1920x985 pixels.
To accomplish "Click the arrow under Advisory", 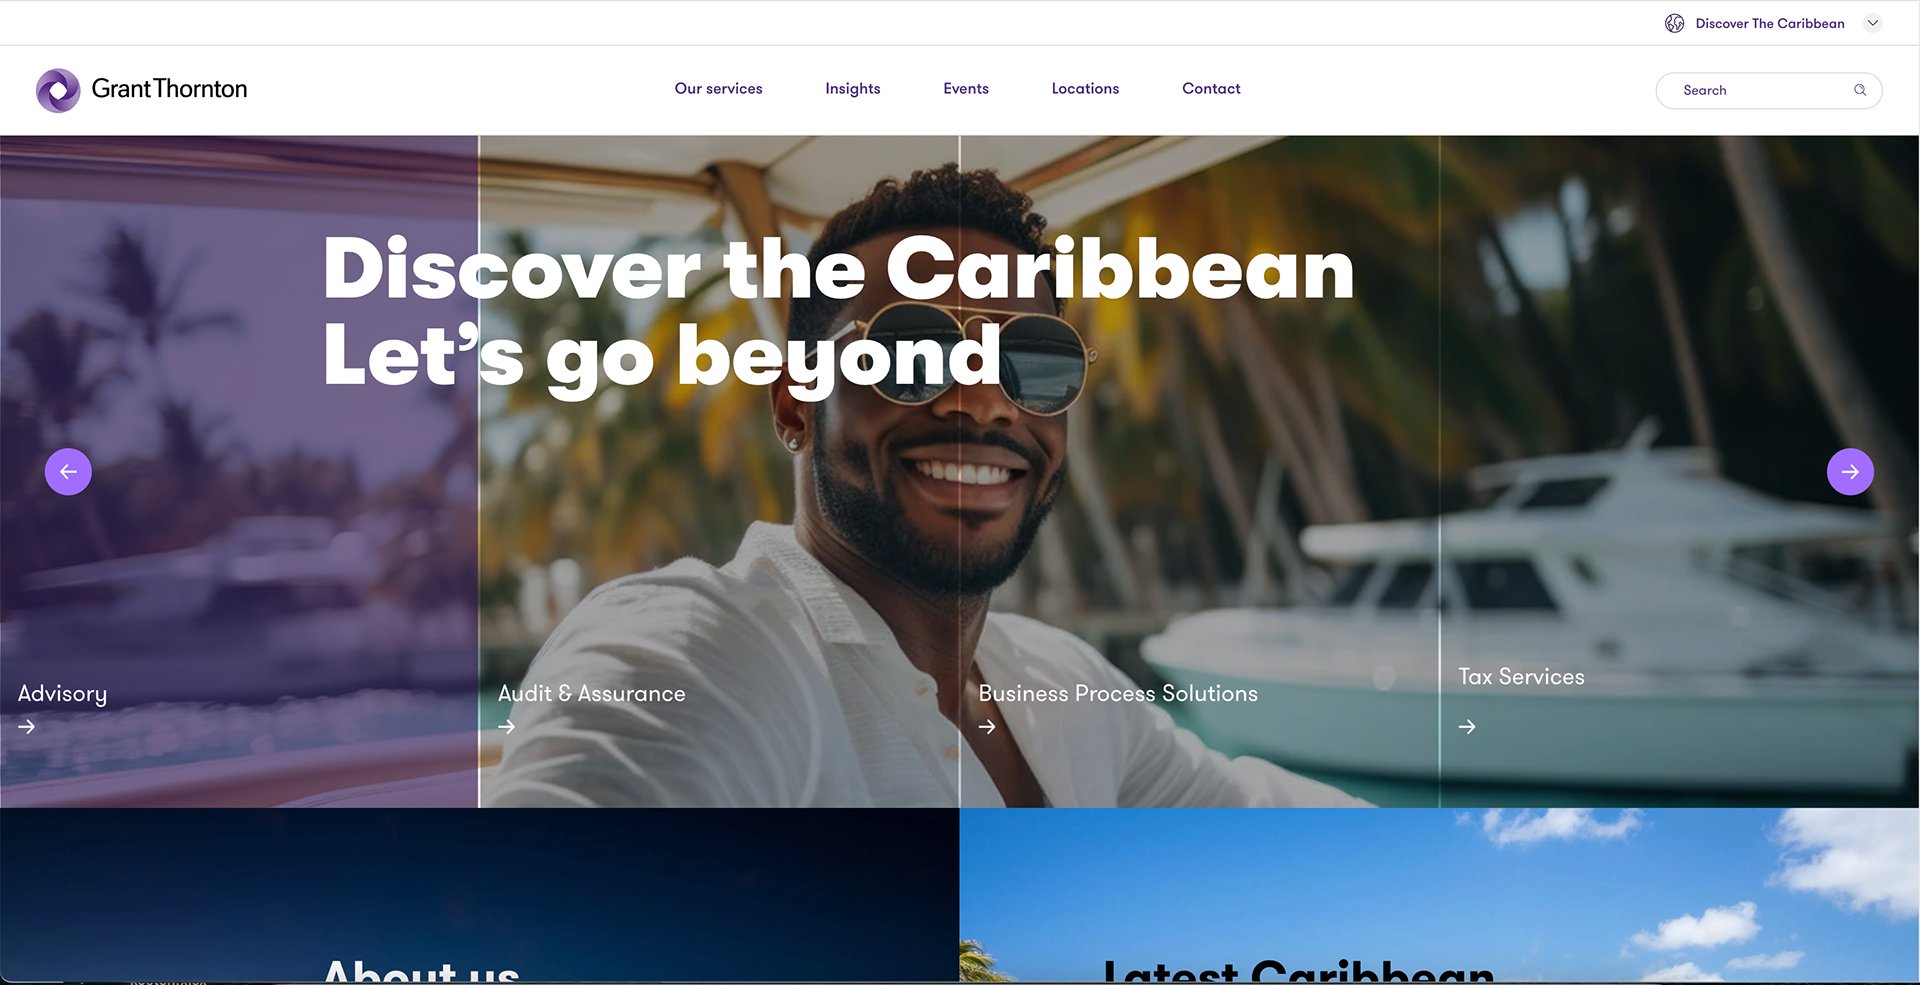I will click(27, 727).
